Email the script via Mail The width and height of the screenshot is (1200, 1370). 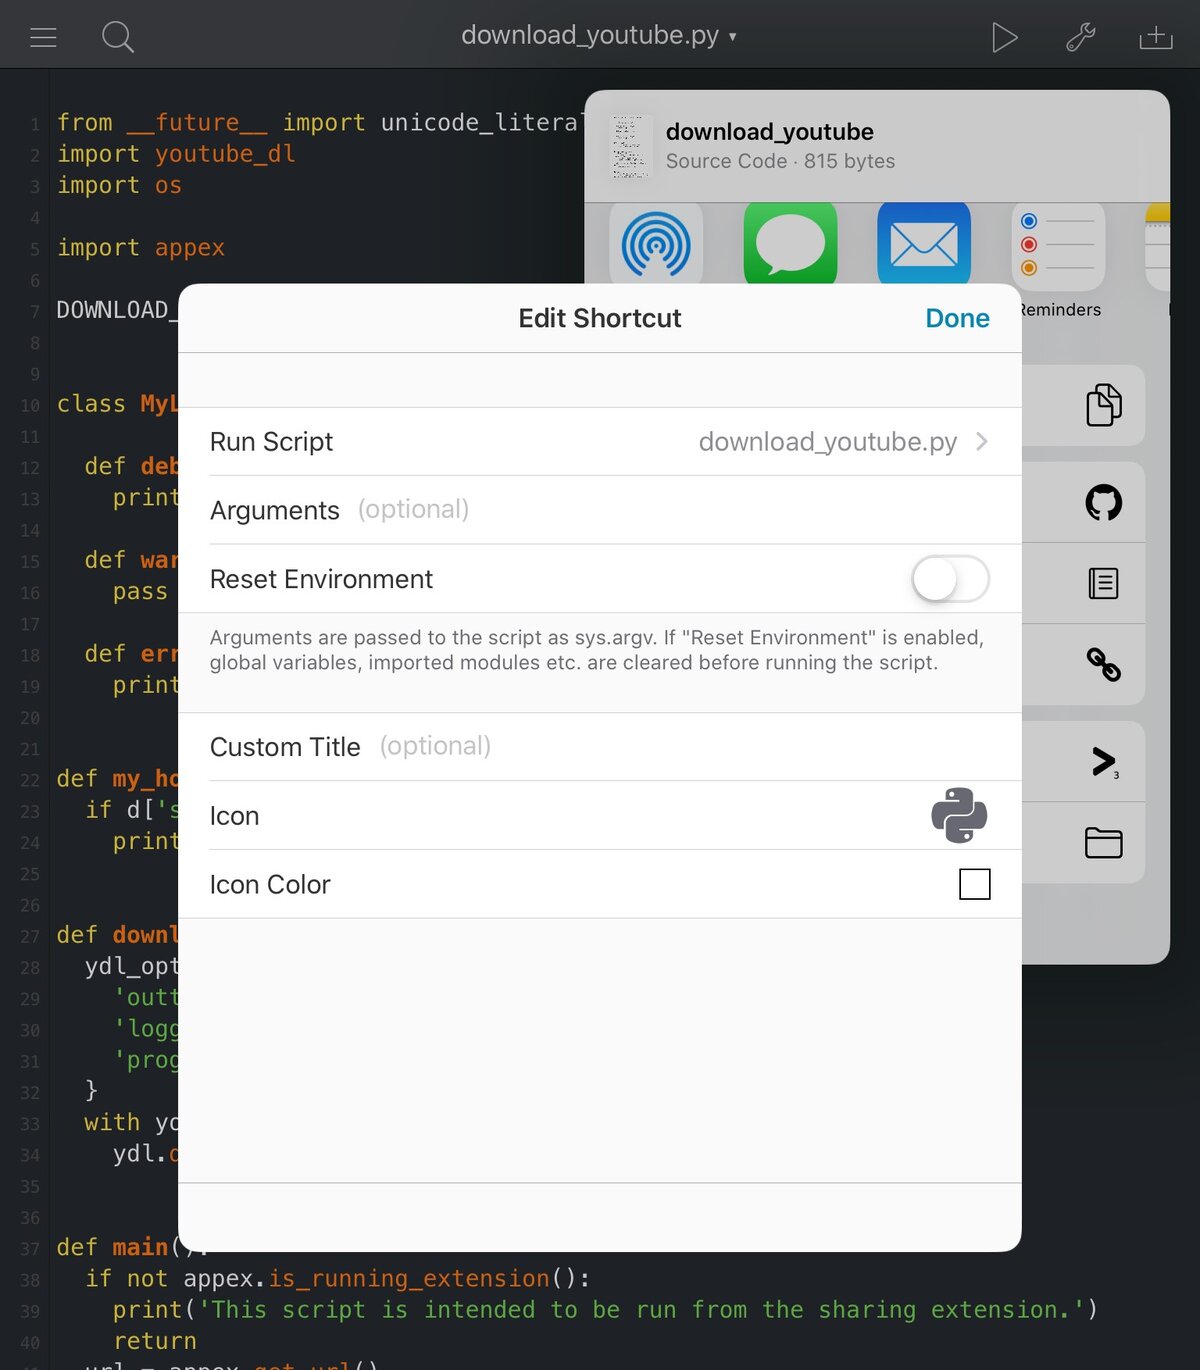click(923, 243)
